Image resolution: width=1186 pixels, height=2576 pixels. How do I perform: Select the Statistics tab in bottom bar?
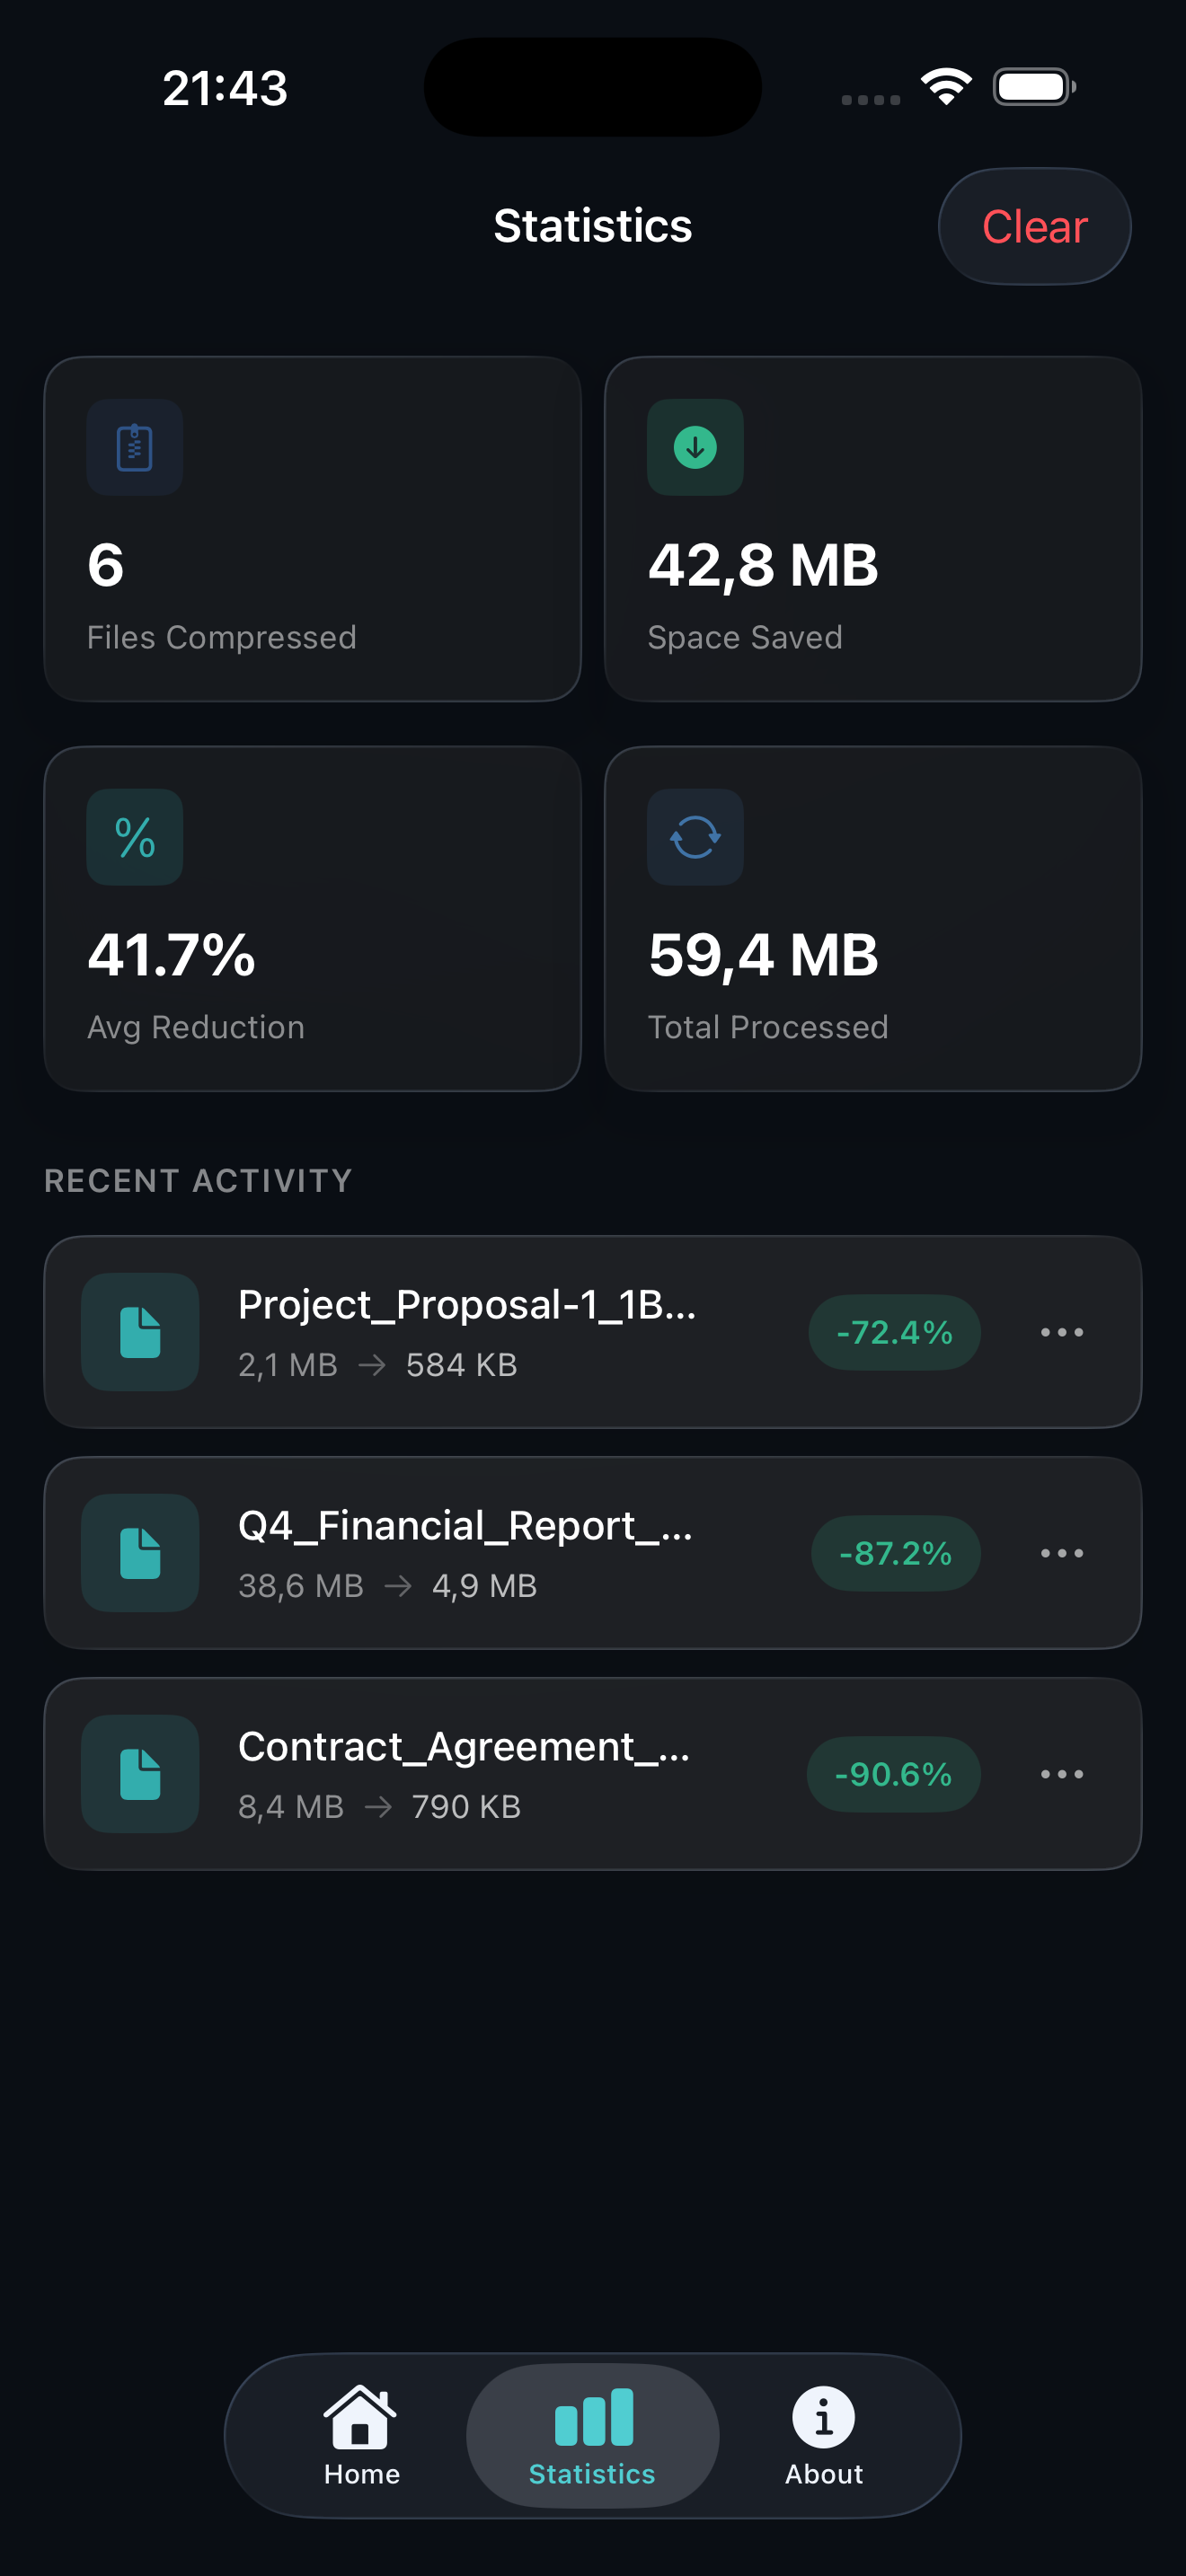(x=592, y=2436)
